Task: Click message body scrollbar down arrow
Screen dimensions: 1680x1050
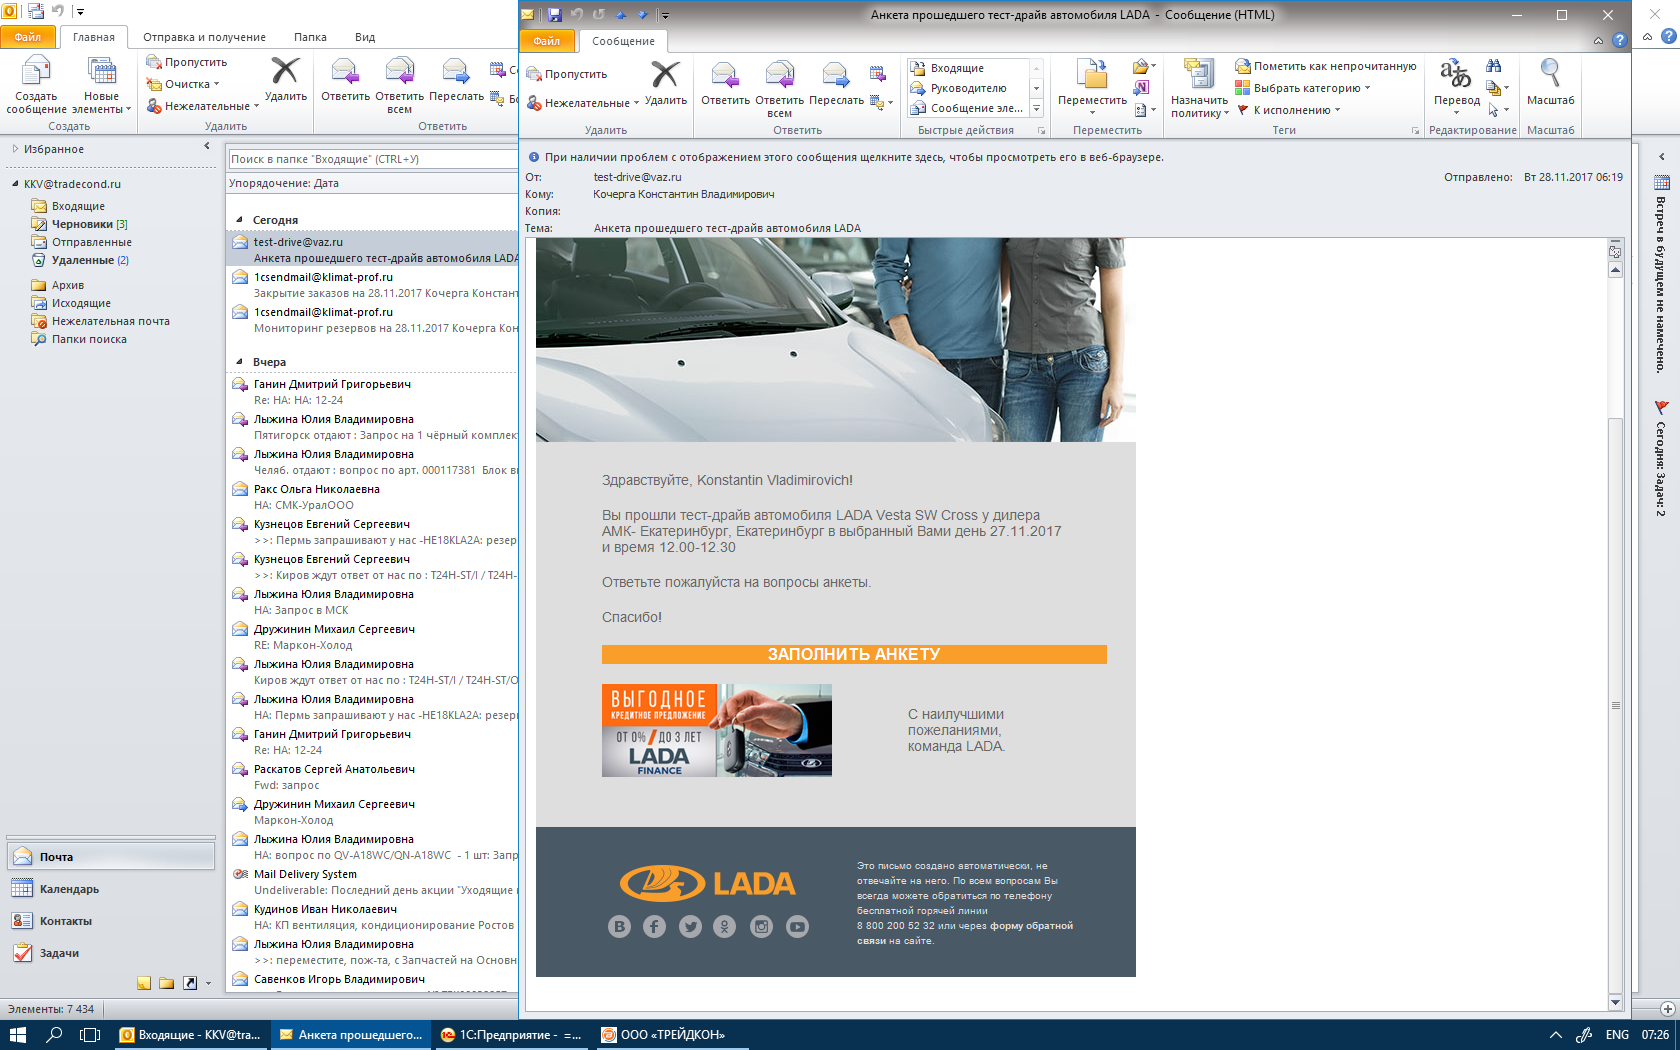Action: click(1615, 1002)
